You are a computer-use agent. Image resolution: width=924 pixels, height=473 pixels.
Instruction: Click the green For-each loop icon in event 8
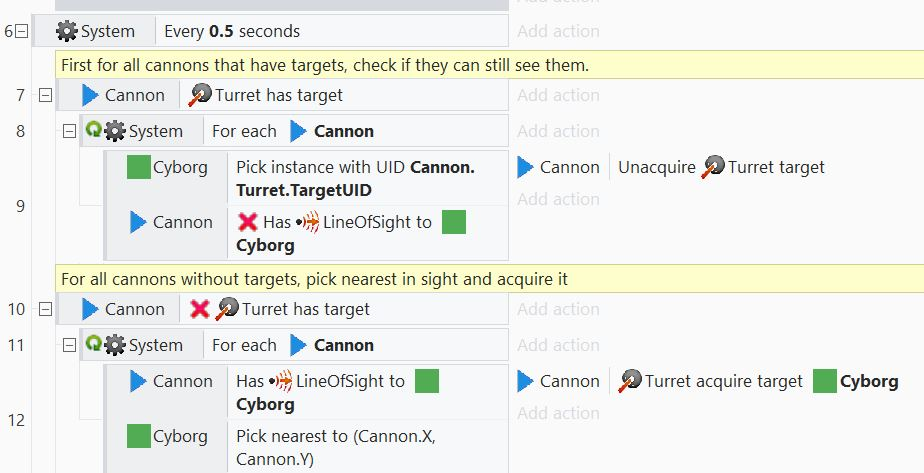(x=94, y=129)
